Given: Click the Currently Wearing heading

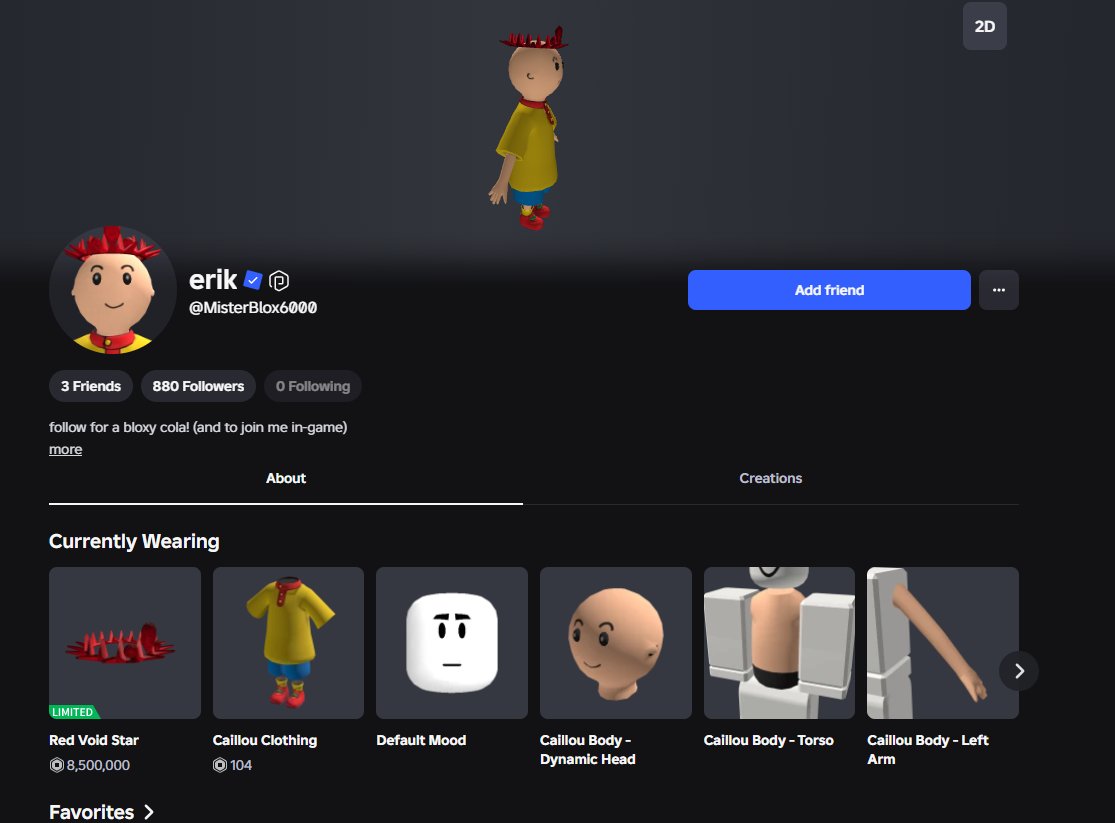Looking at the screenshot, I should 134,542.
